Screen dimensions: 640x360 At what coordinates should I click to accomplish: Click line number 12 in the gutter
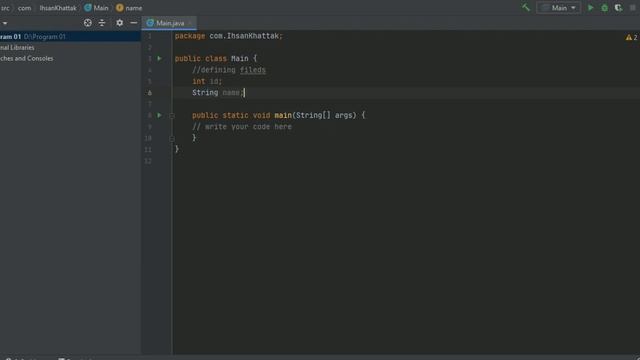click(148, 161)
